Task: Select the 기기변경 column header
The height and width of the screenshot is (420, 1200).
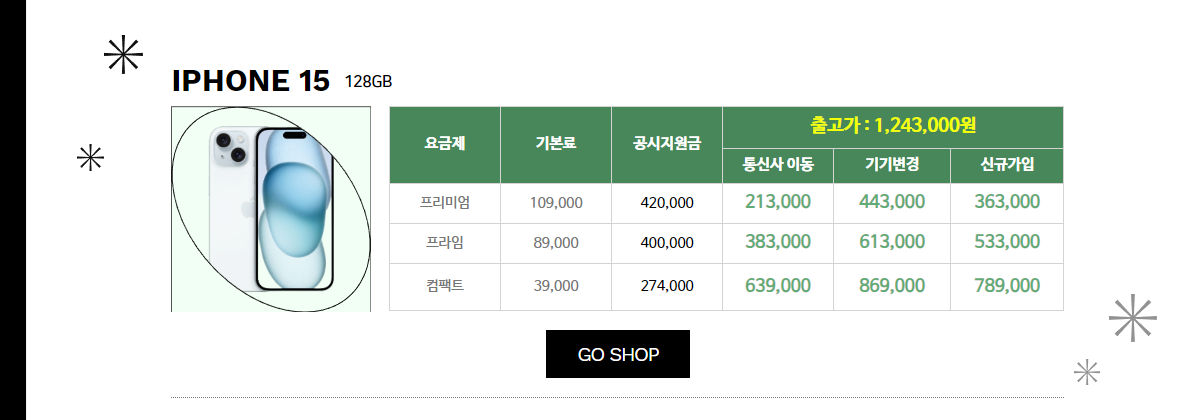Action: [x=892, y=166]
